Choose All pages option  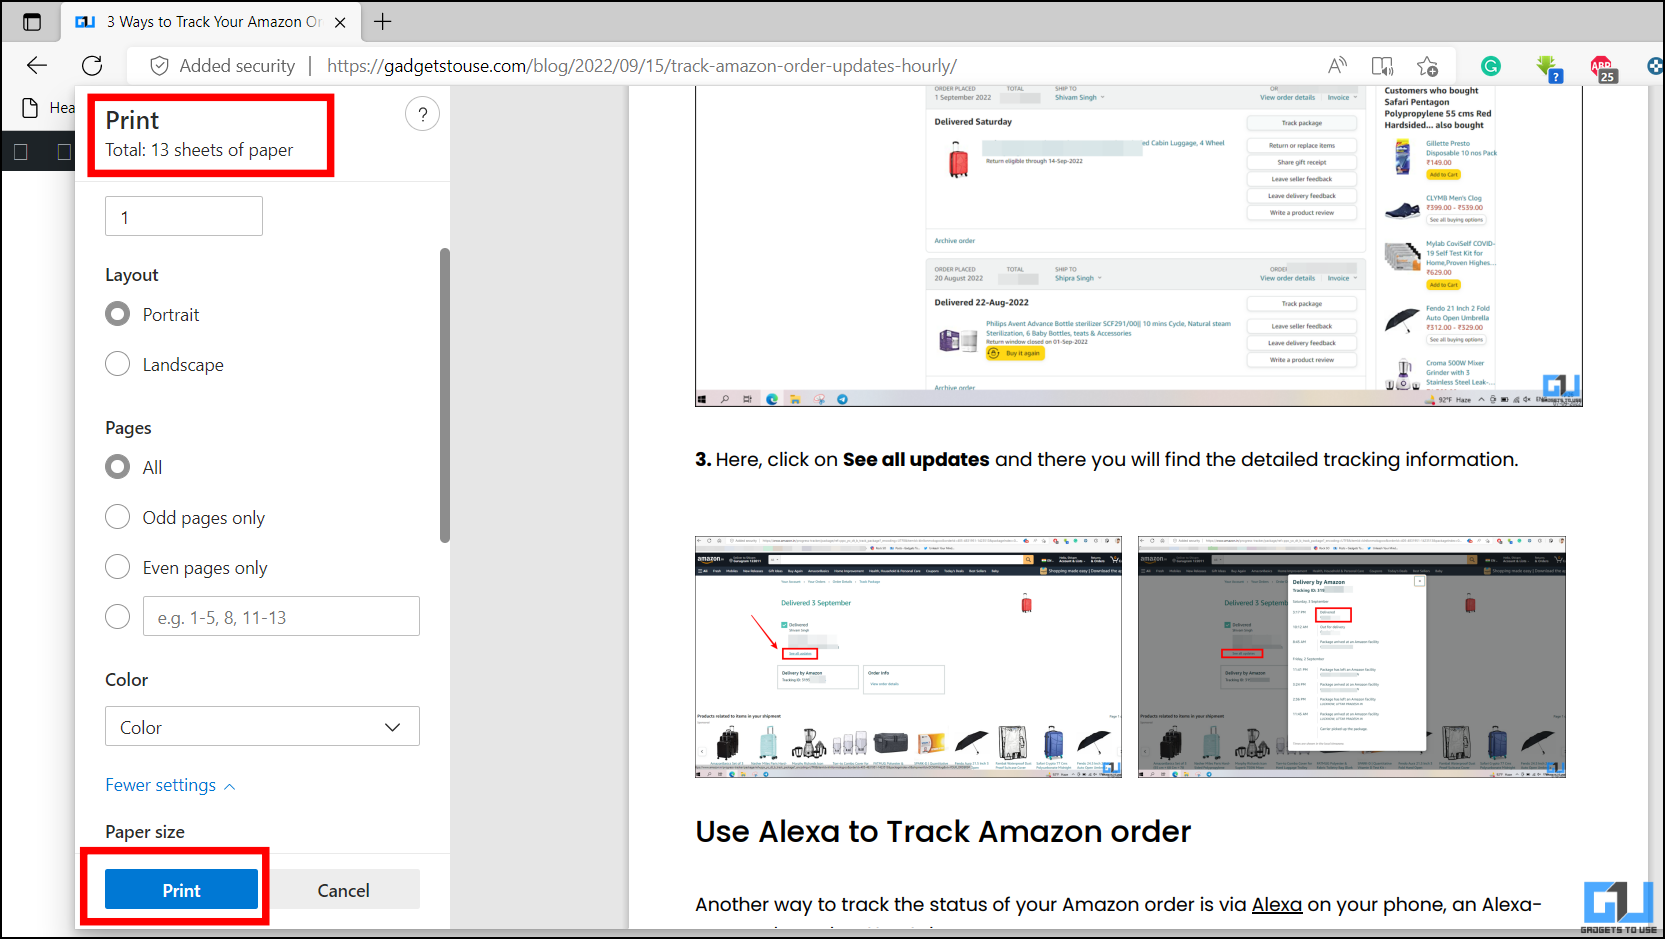pos(118,467)
